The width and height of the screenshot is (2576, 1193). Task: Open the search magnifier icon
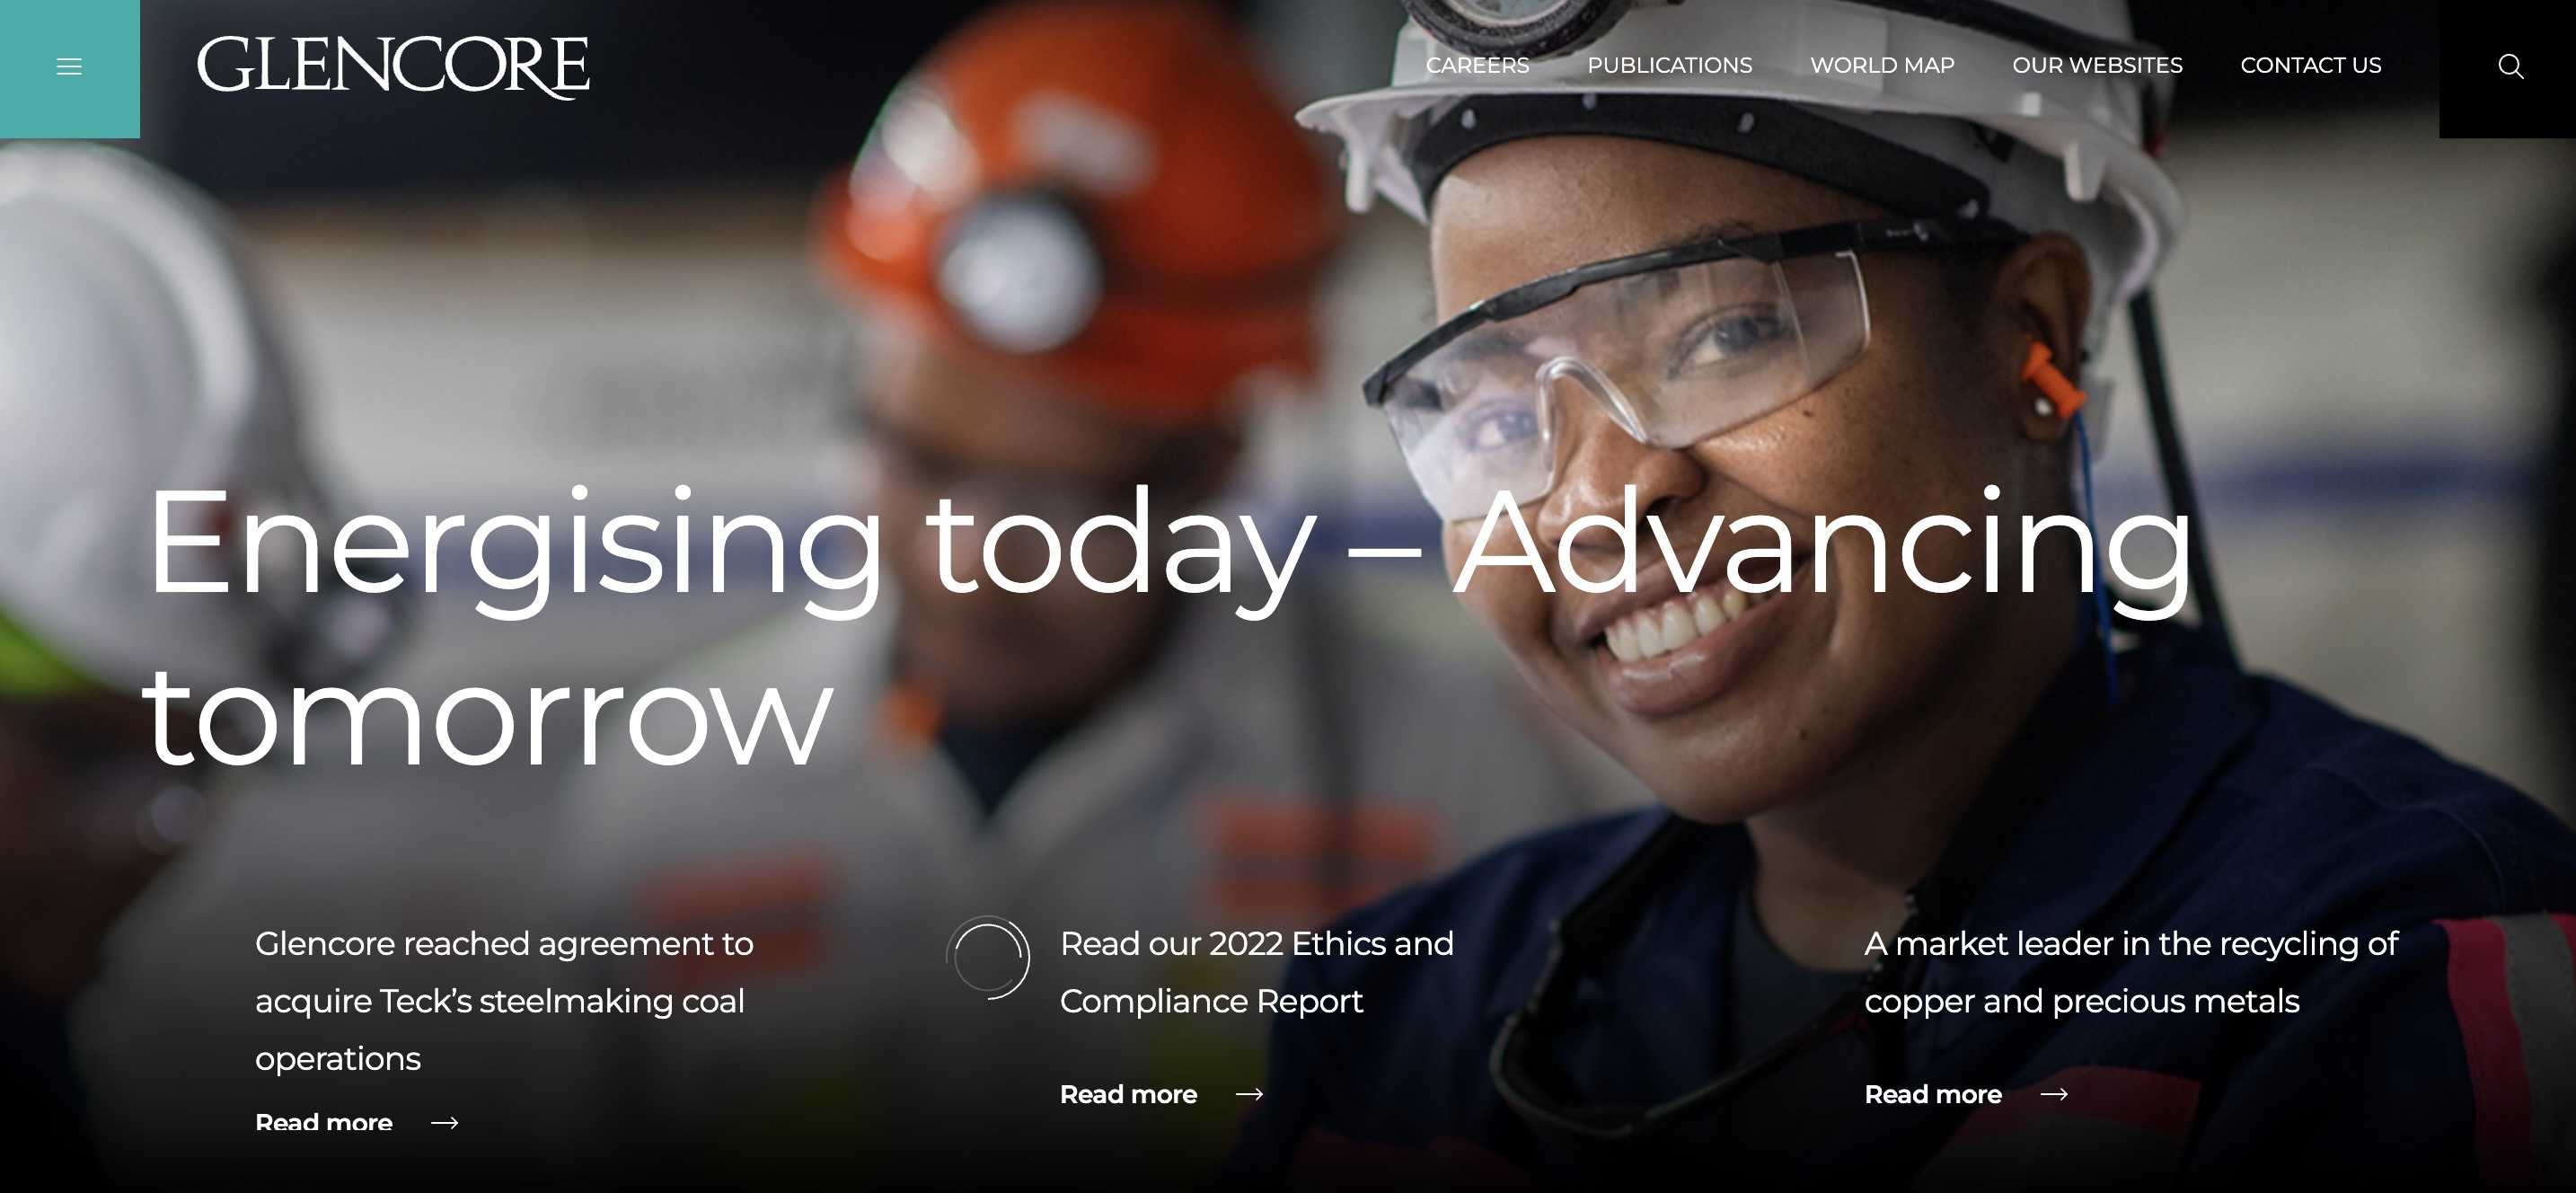click(2510, 67)
